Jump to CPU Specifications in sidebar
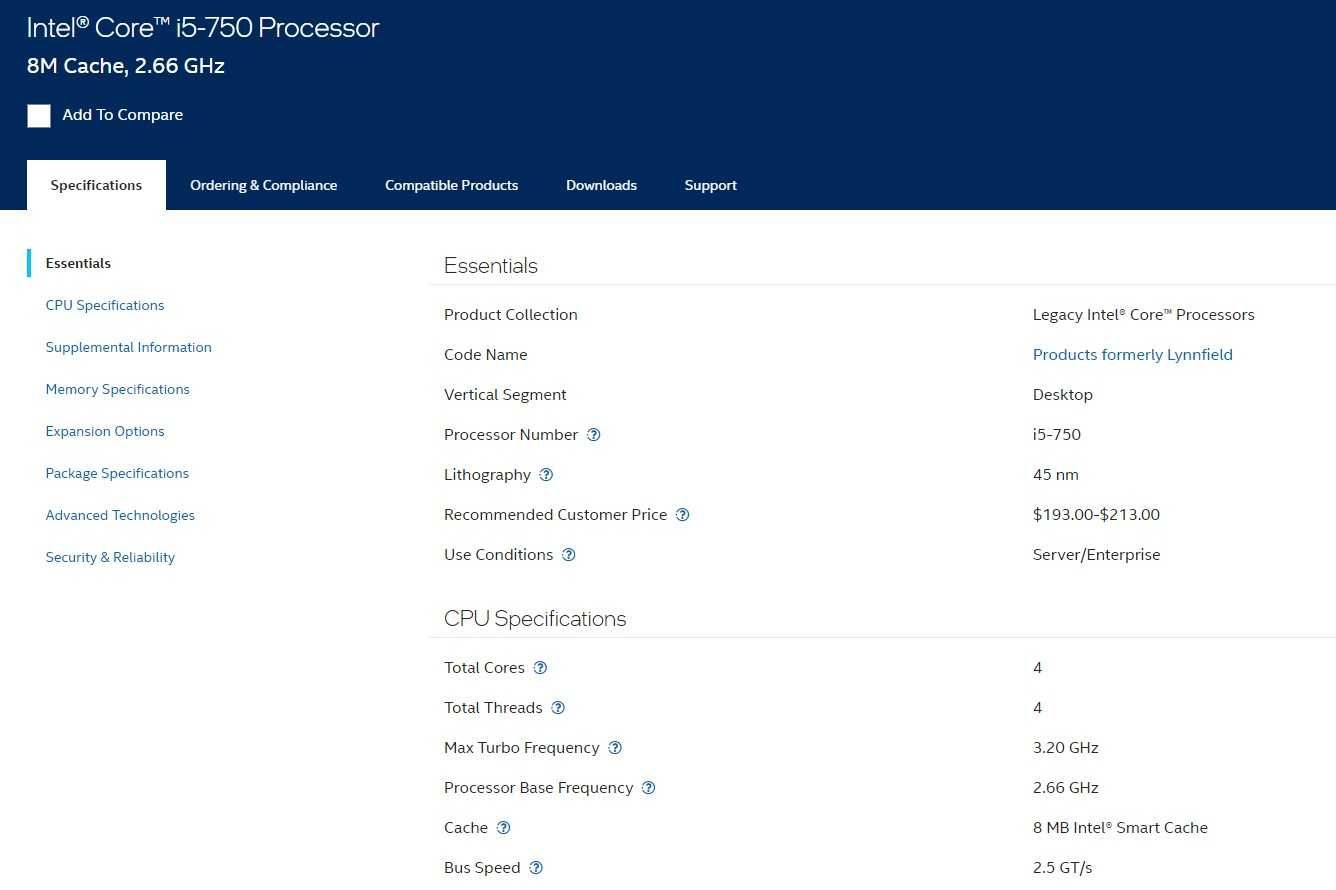This screenshot has width=1336, height=890. [x=105, y=305]
